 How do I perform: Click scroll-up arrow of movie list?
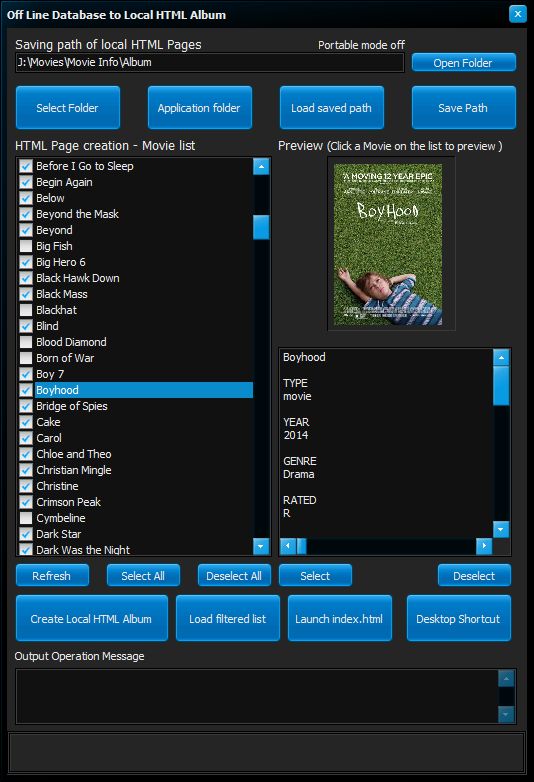pyautogui.click(x=261, y=166)
